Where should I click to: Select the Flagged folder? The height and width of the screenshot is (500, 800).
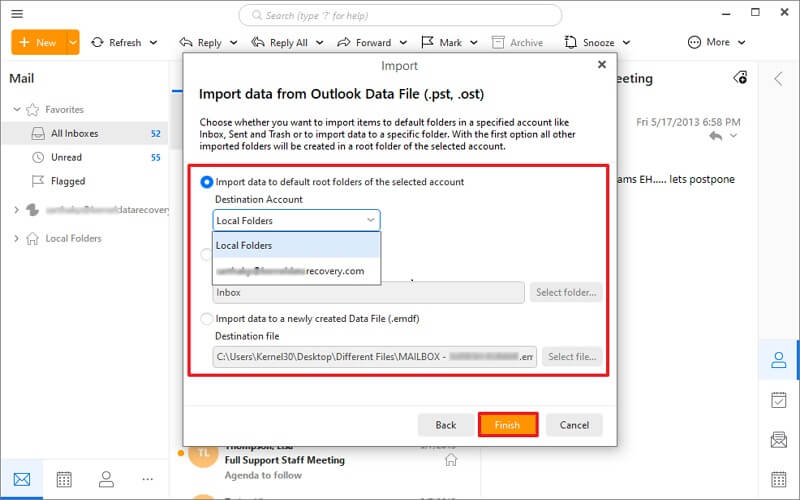(85, 181)
